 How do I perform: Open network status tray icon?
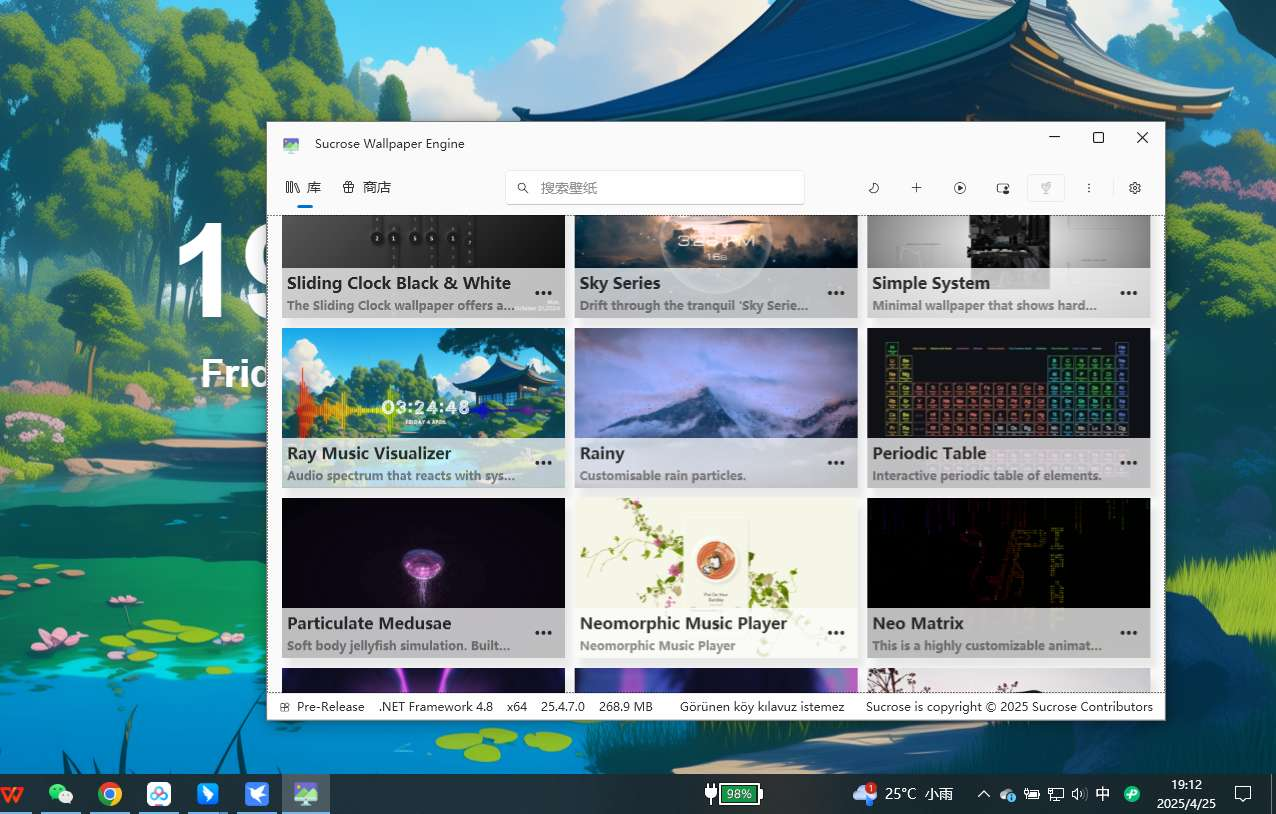pos(1056,794)
